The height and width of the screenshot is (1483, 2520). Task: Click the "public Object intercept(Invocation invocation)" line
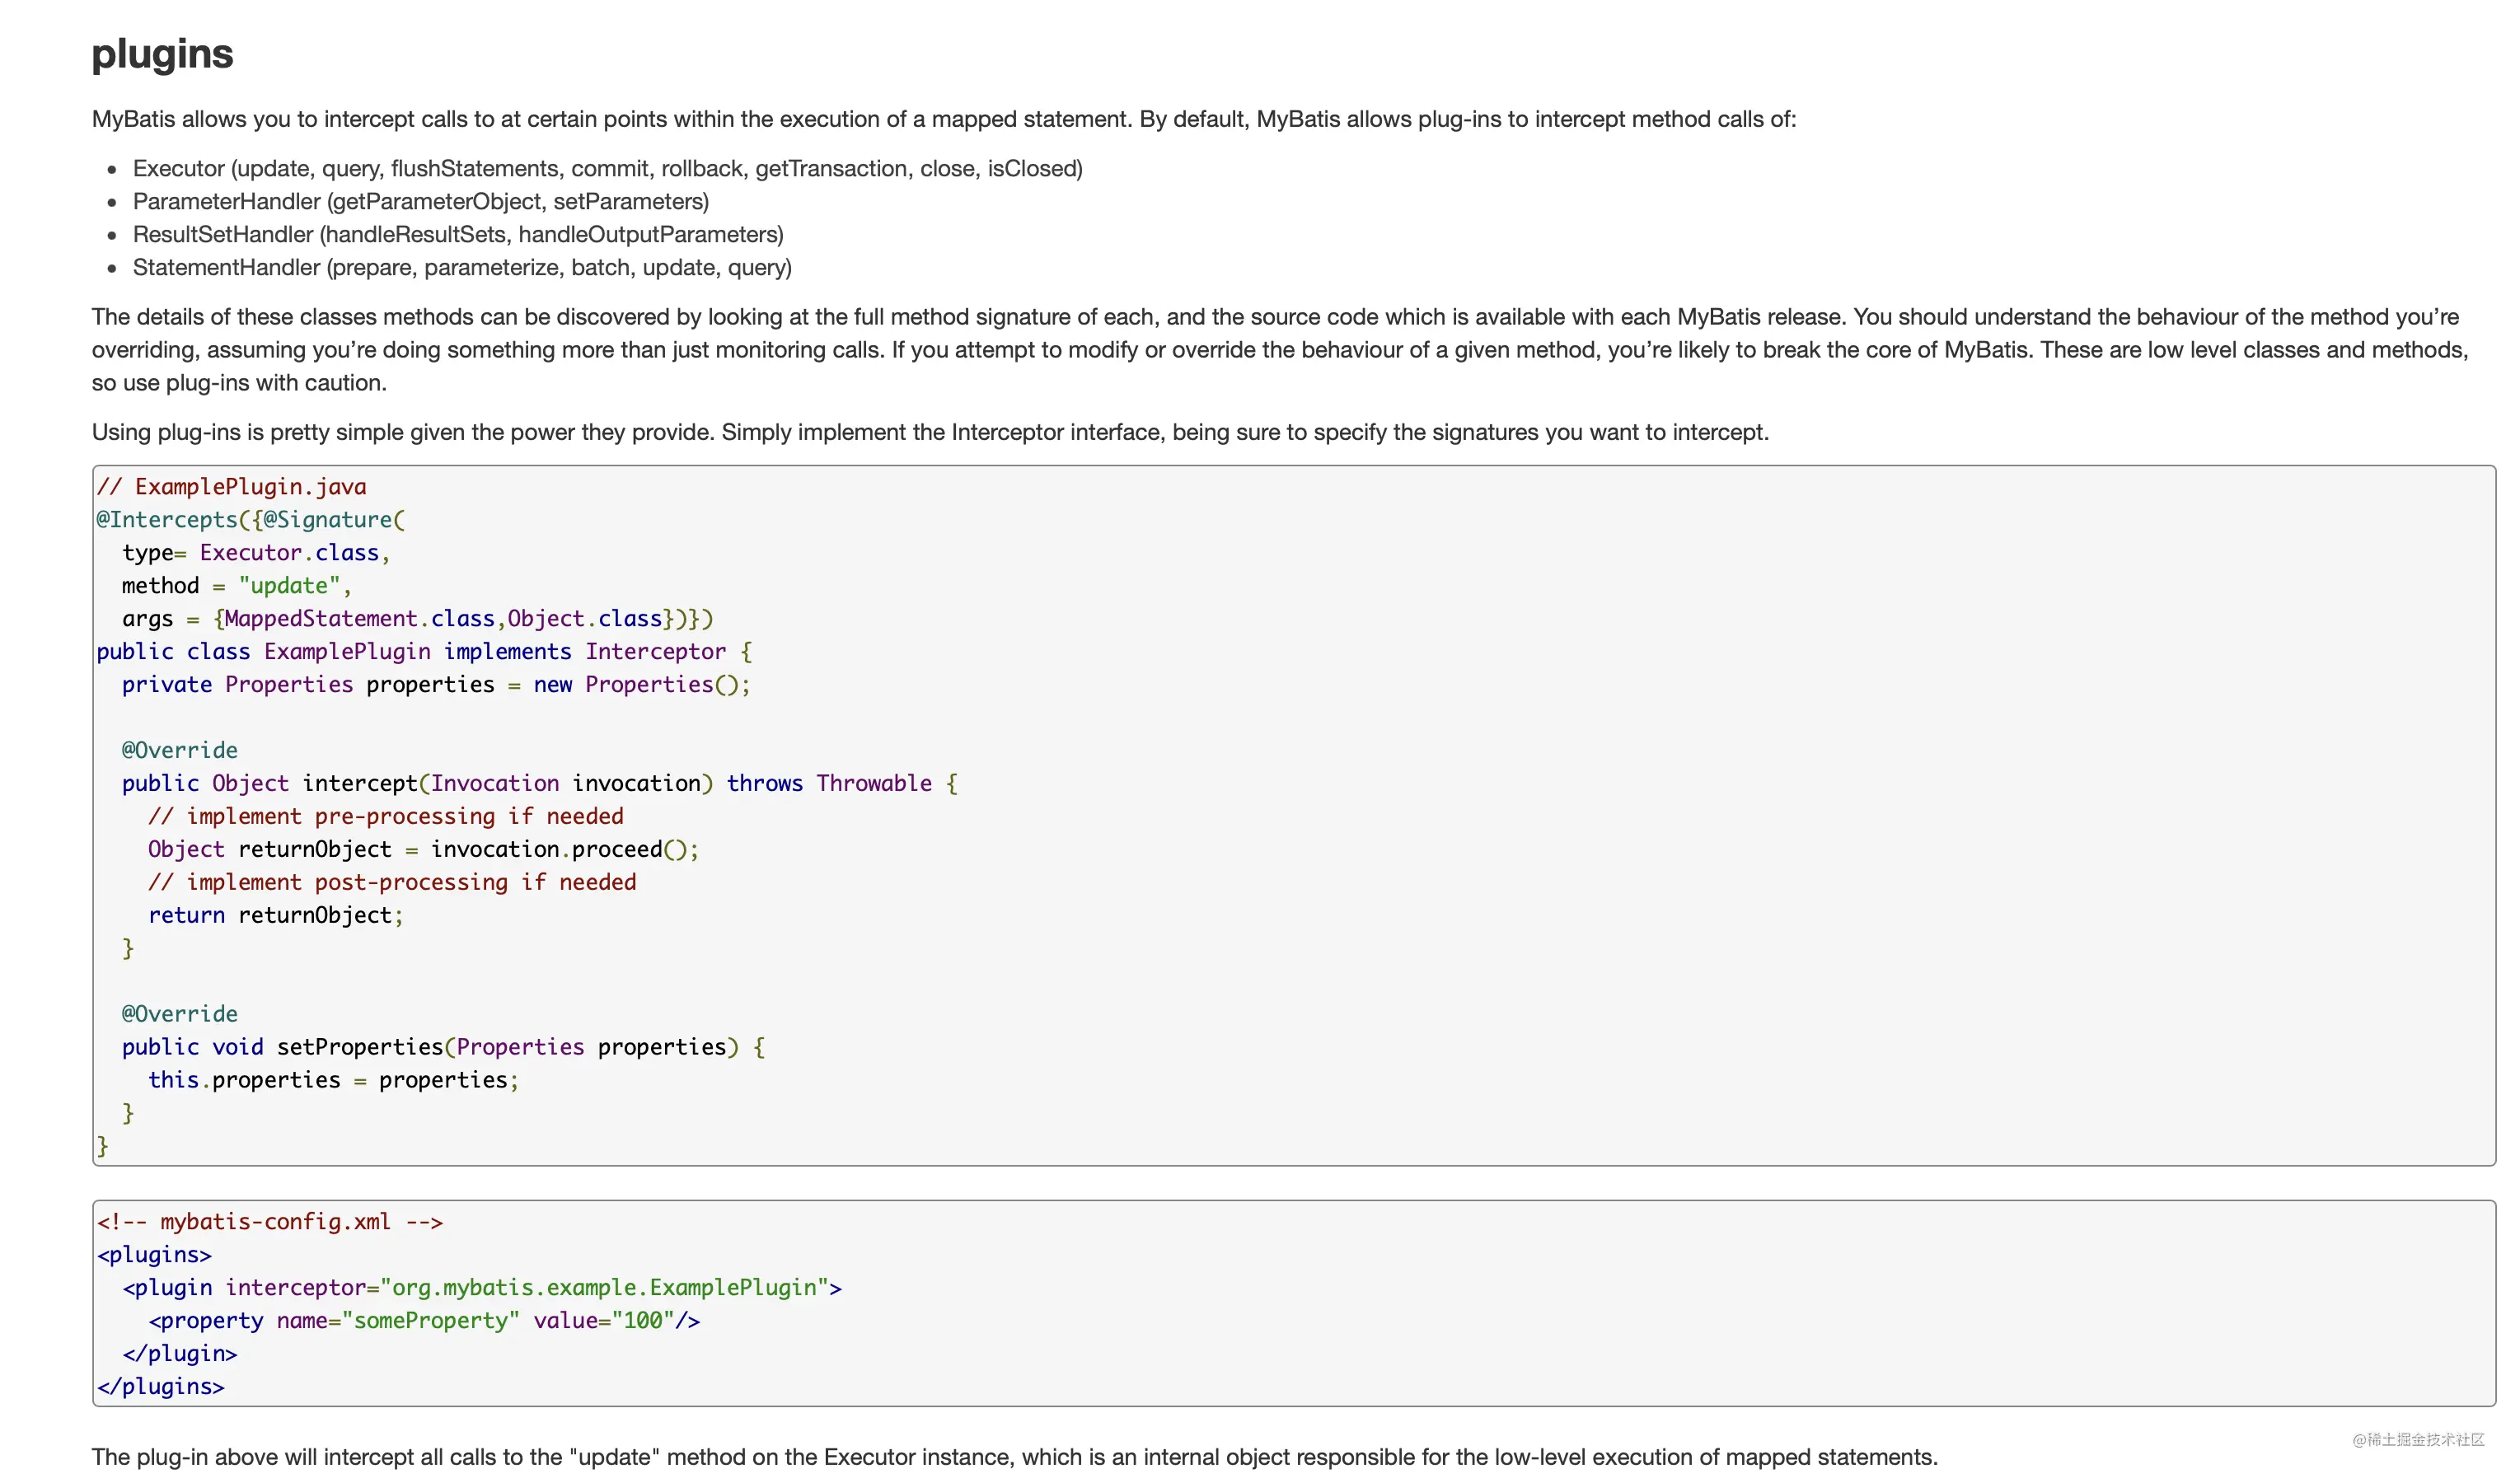tap(540, 783)
